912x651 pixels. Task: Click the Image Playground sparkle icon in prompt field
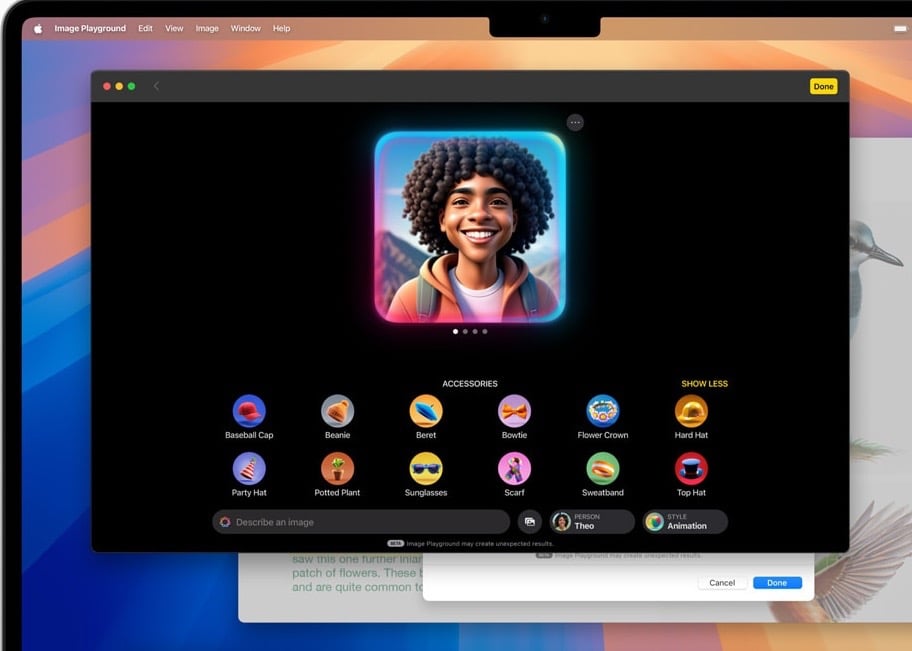tap(225, 522)
